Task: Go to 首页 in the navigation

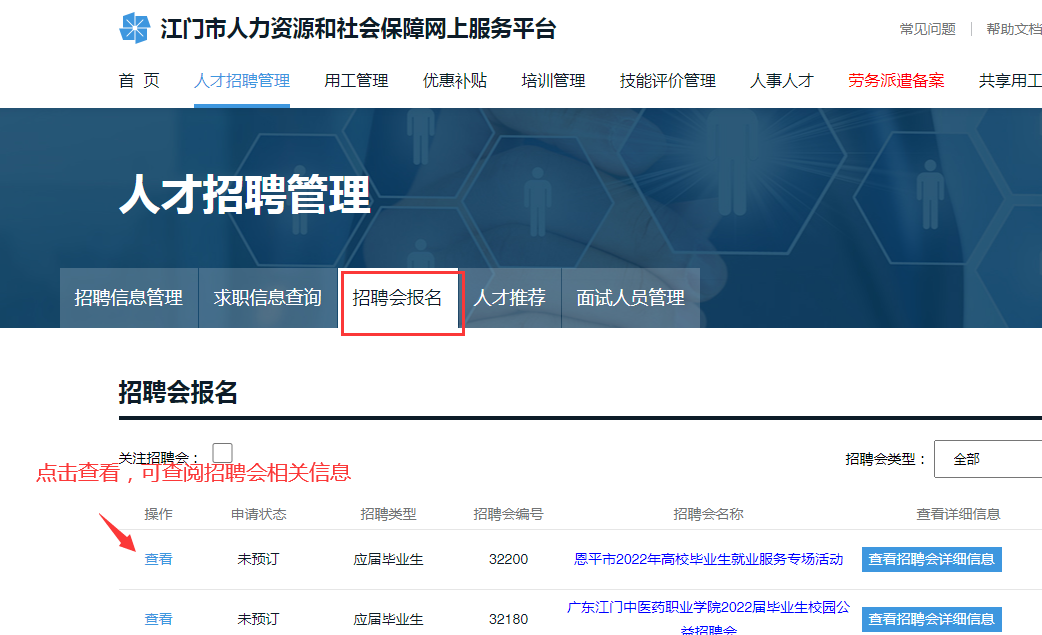Action: (139, 81)
